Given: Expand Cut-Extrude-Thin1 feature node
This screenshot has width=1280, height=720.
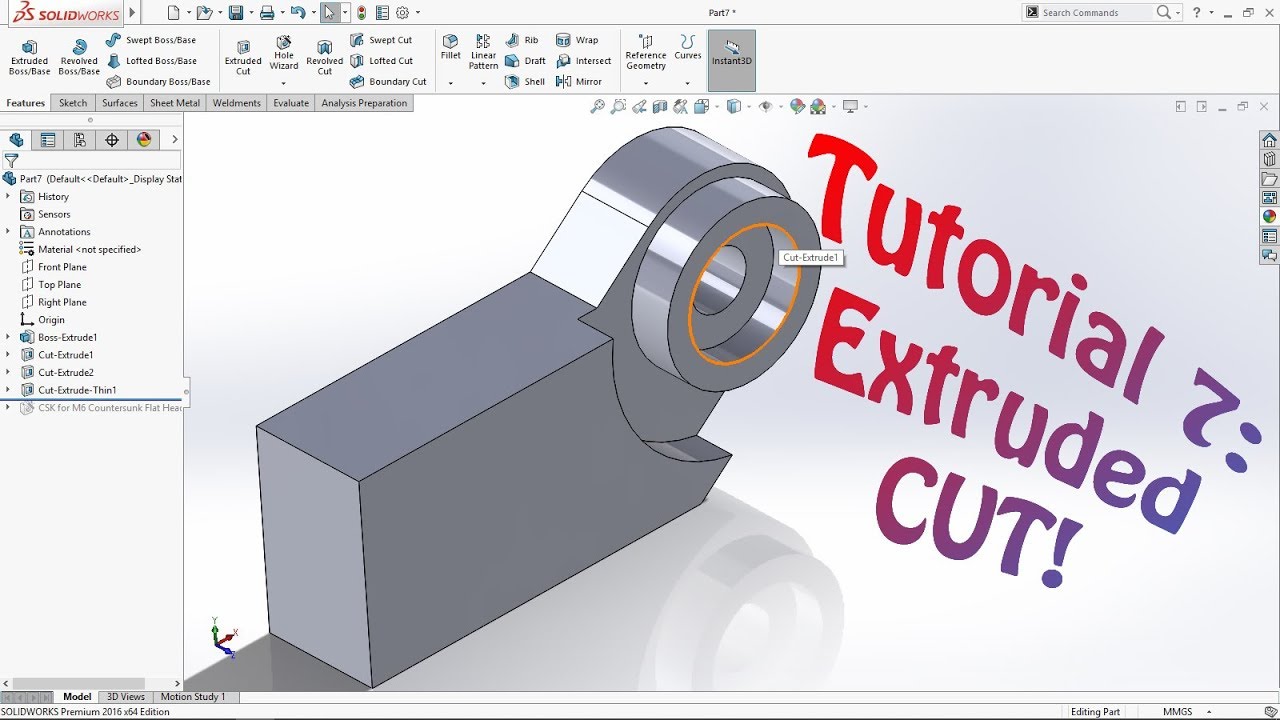Looking at the screenshot, I should [x=8, y=390].
